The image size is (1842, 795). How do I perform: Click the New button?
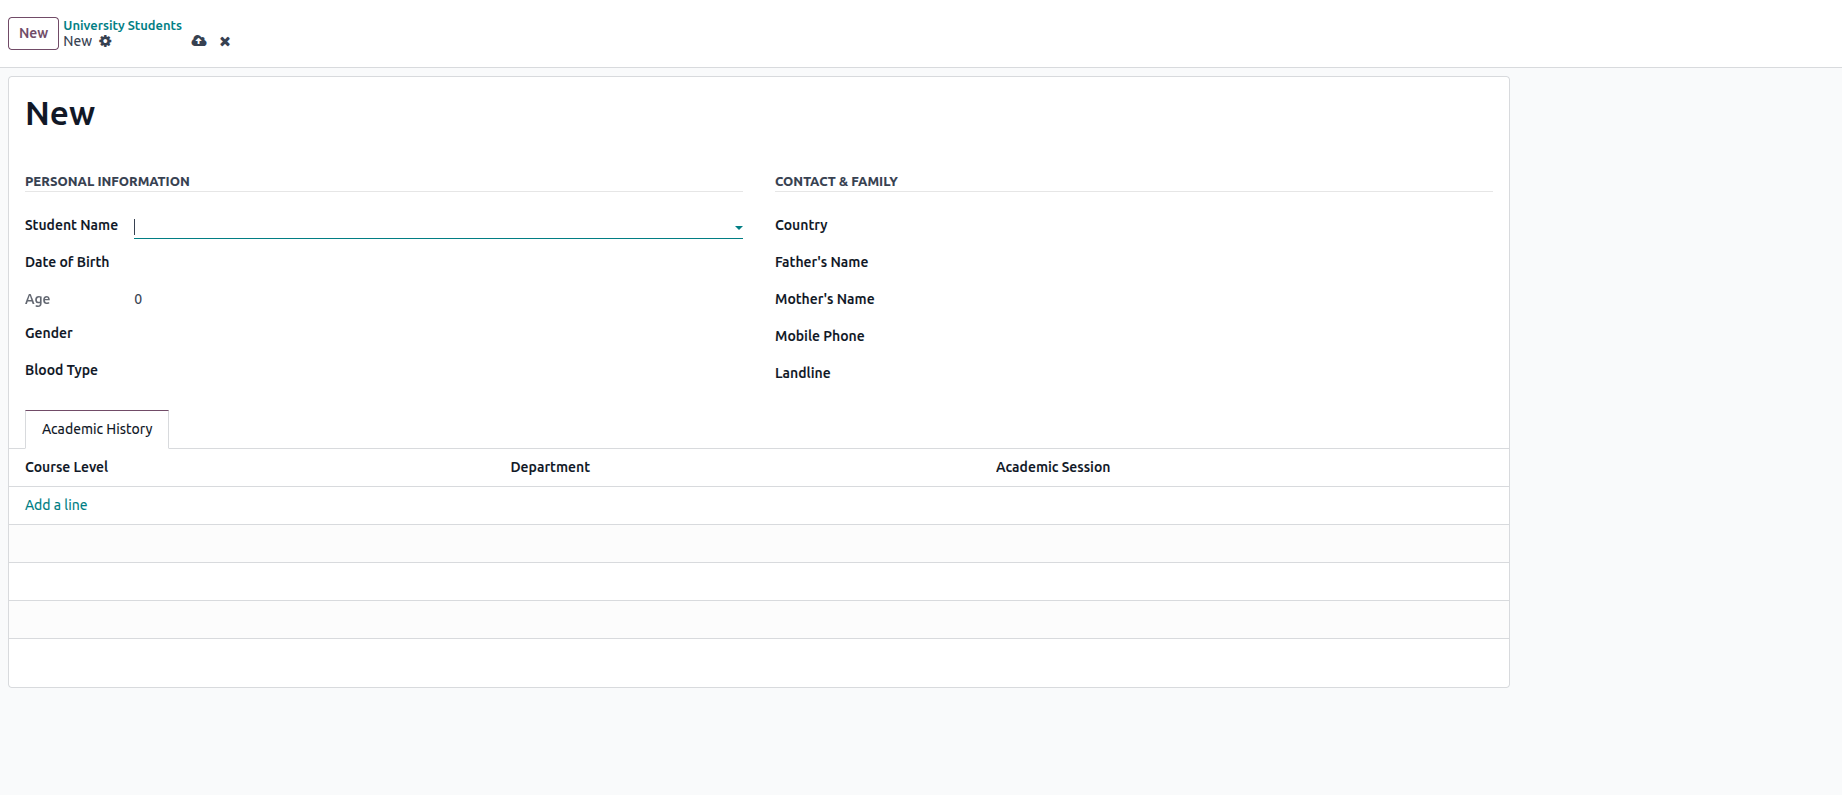[x=33, y=33]
